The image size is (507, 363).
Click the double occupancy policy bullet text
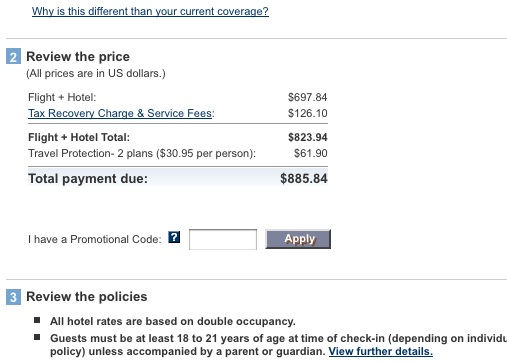click(x=173, y=321)
